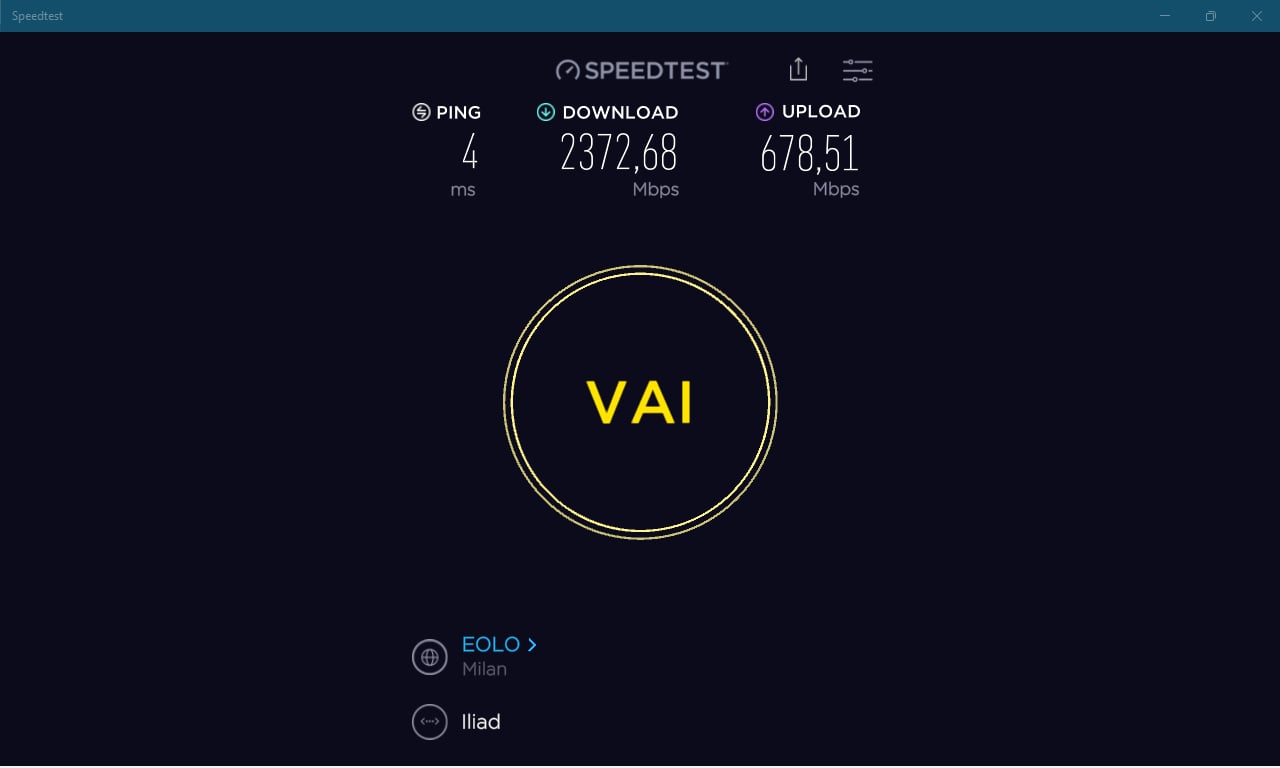
Task: Expand server selection chevron beside EOLO
Action: coord(532,645)
